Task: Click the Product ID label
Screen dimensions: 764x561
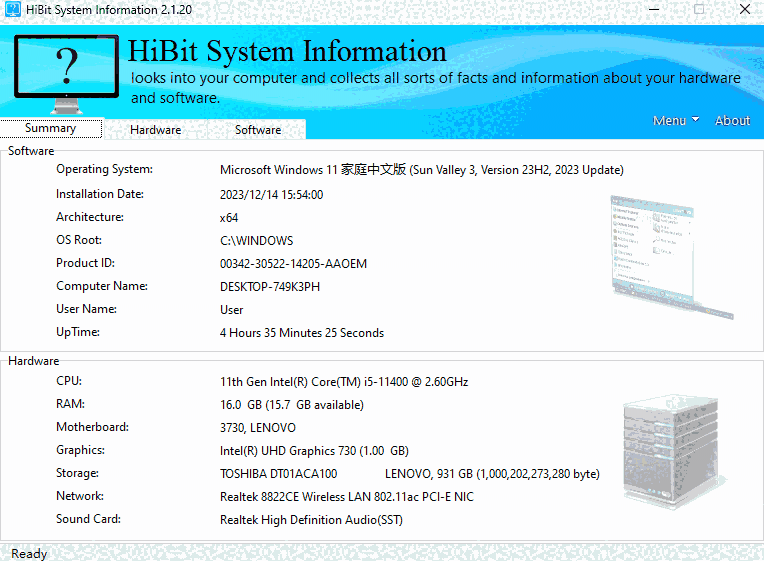Action: (x=85, y=263)
